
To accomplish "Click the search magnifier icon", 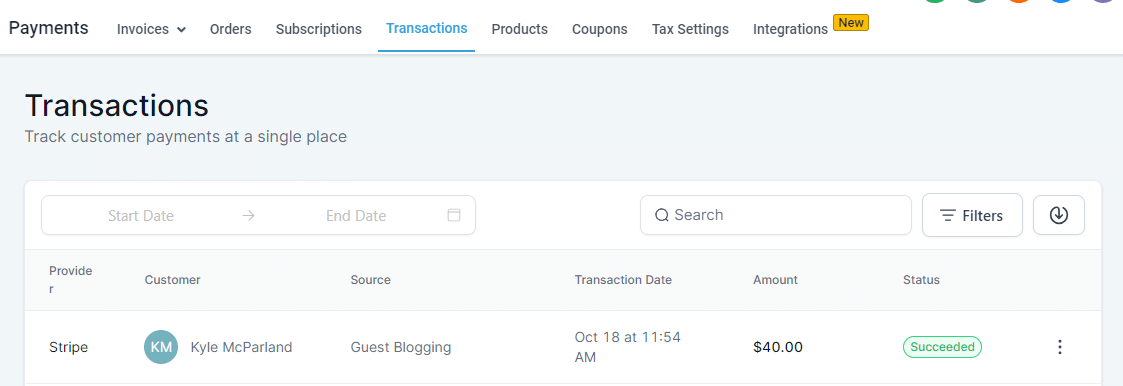I will point(662,215).
